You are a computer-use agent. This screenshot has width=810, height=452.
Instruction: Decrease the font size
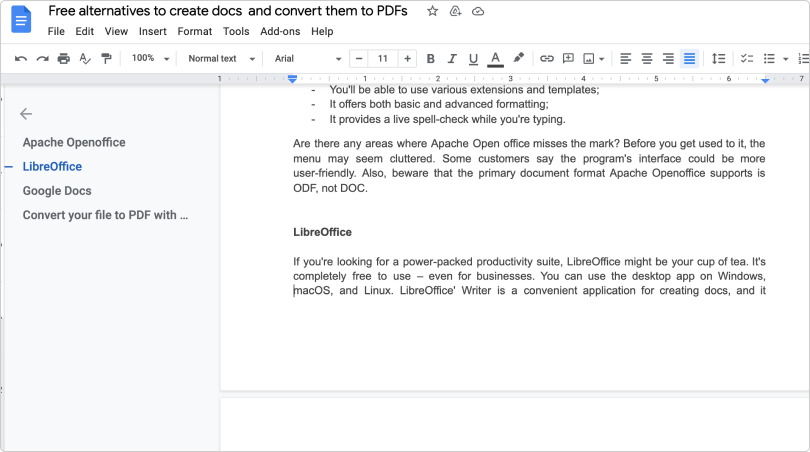(x=359, y=59)
